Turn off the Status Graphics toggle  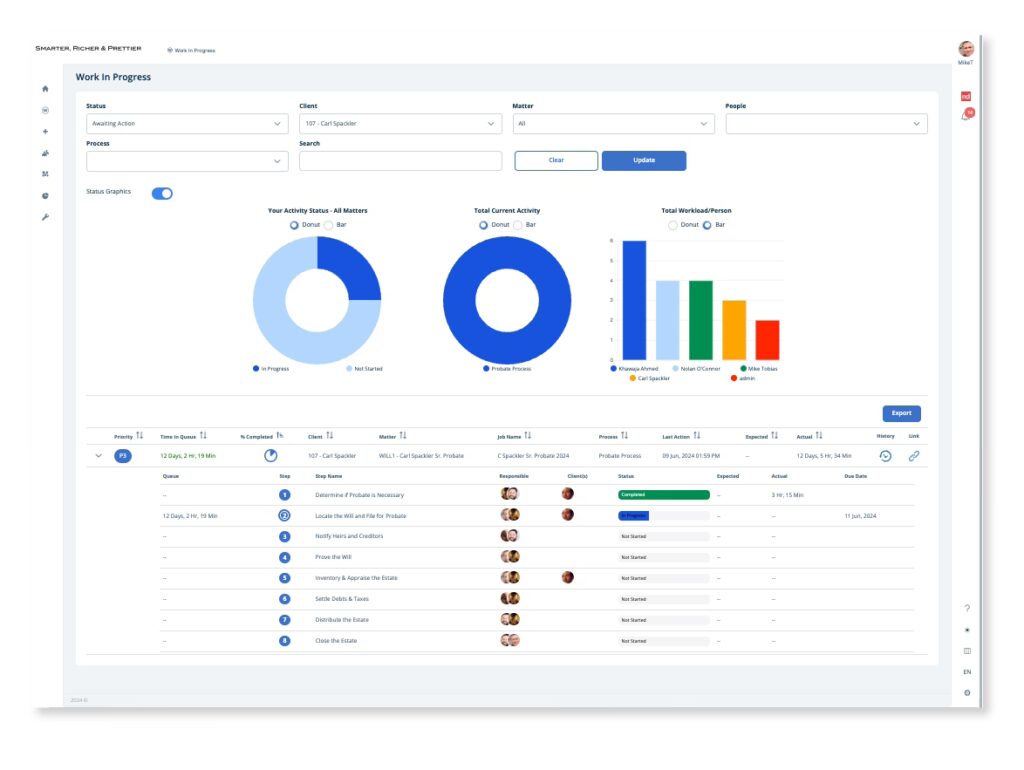(x=162, y=193)
